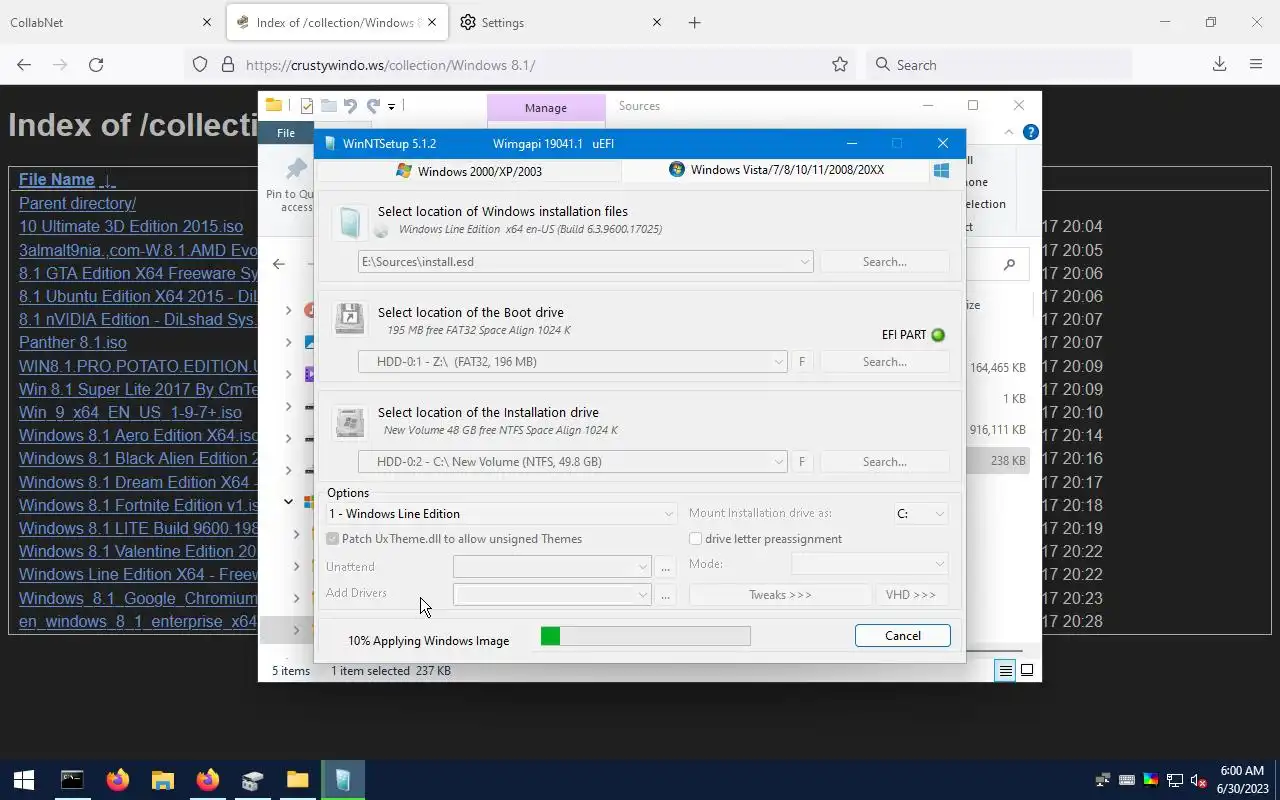Screen dimensions: 1280x800
Task: Open the install.esd source path dropdown
Action: pyautogui.click(x=804, y=262)
